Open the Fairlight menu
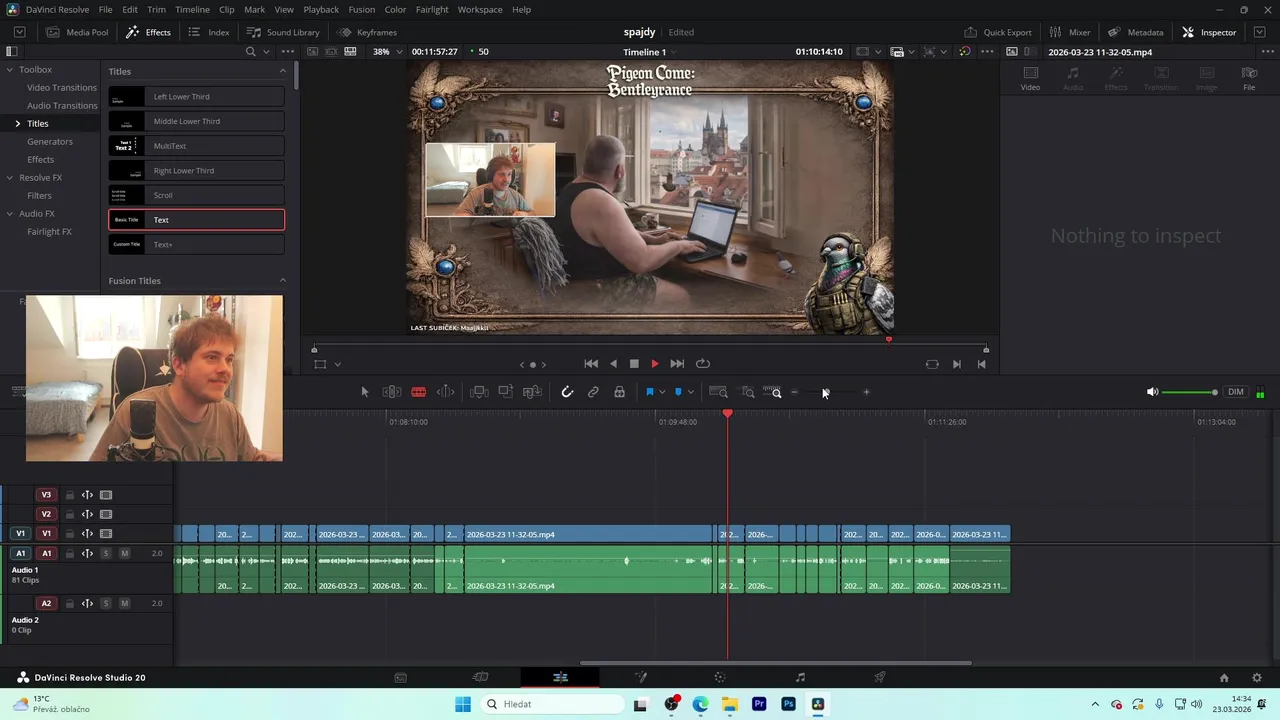 [x=432, y=9]
